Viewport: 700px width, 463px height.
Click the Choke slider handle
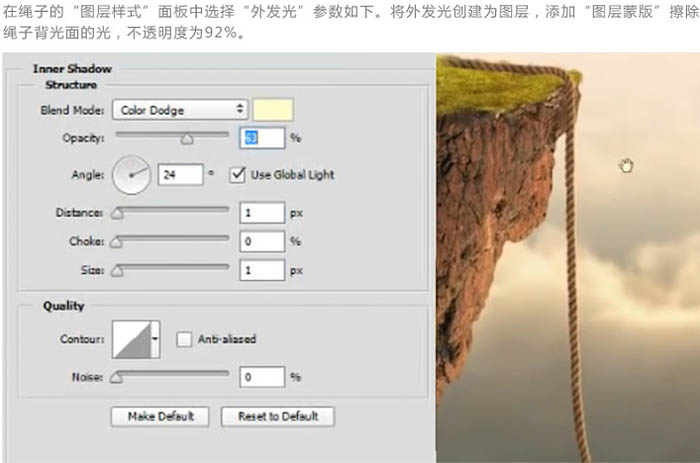(117, 242)
